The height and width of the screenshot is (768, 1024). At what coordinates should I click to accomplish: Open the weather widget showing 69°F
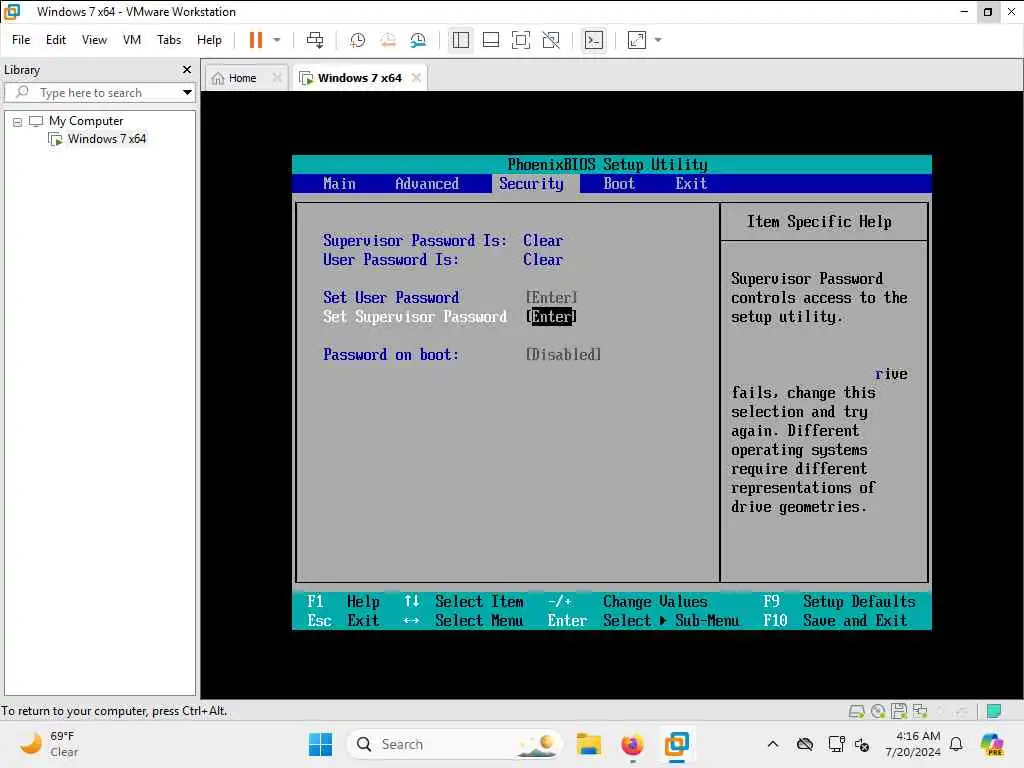[49, 744]
